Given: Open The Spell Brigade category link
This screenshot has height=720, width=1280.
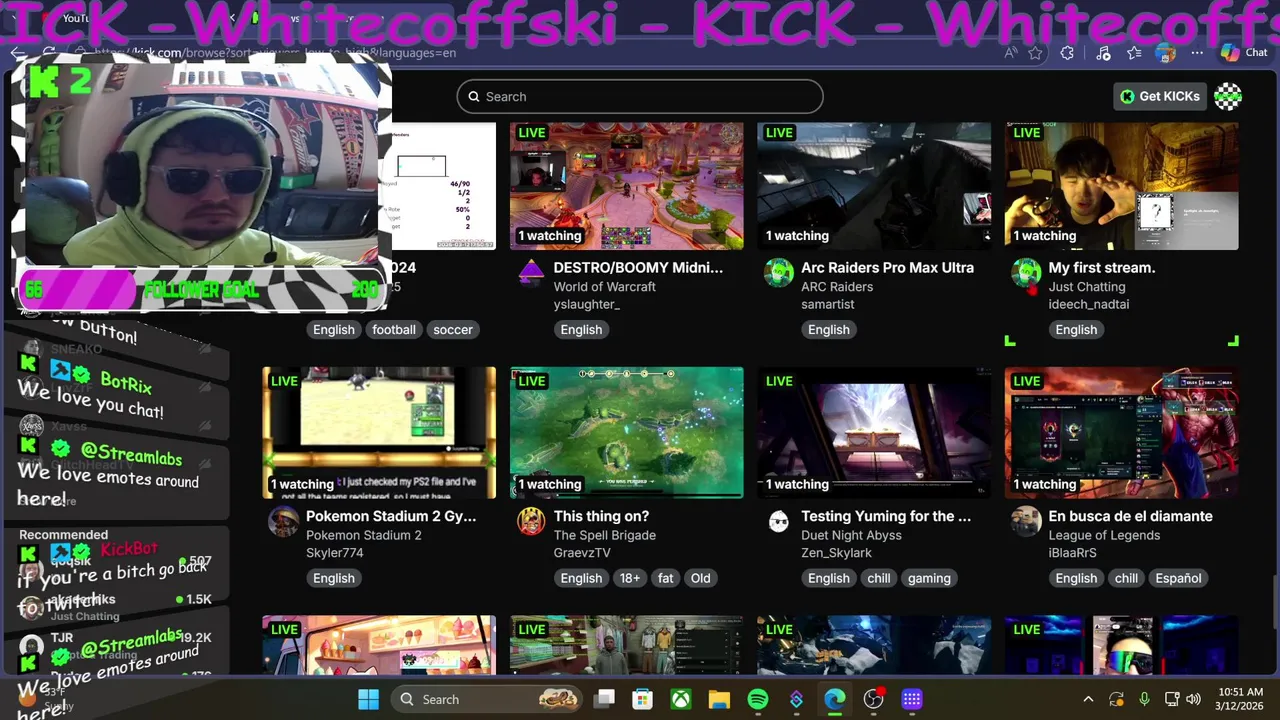Looking at the screenshot, I should click(x=605, y=535).
